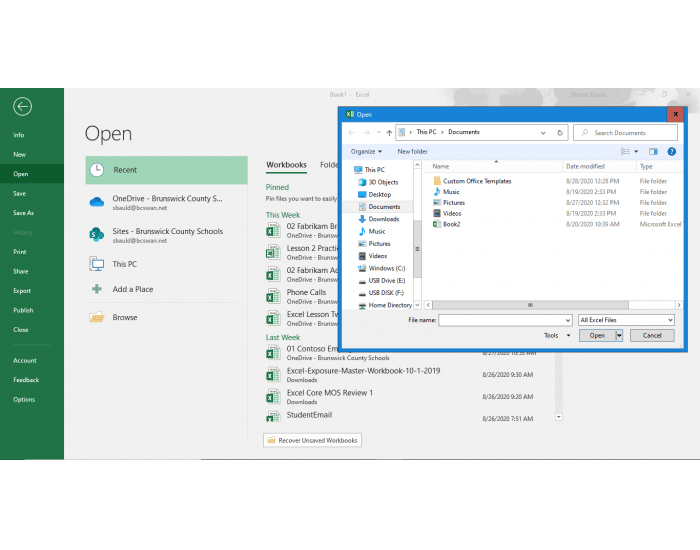Toggle the preview pane icon
Viewport: 700px width, 550px height.
[x=653, y=152]
